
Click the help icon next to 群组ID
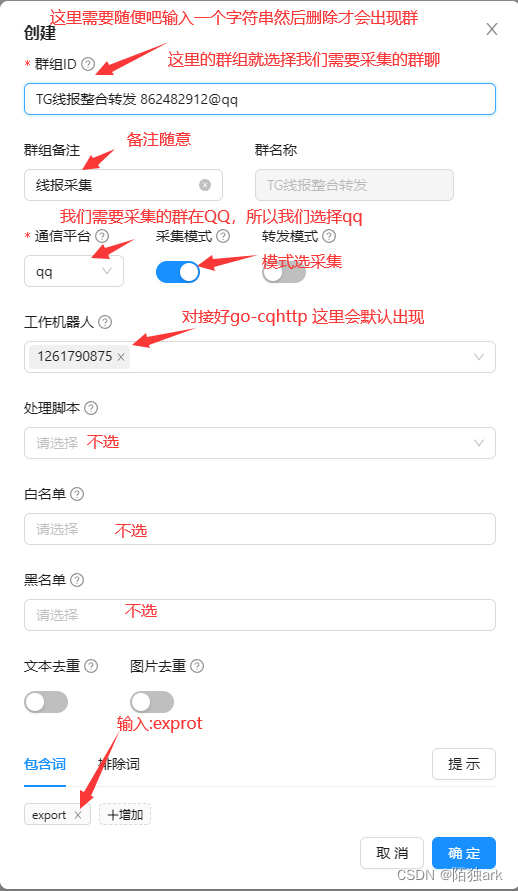point(88,64)
